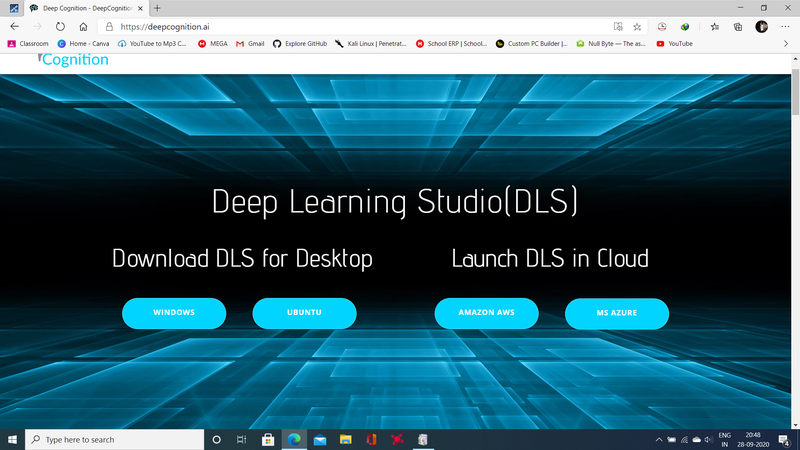This screenshot has width=800, height=450.
Task: Show more bookmarks chevron
Action: 786,44
